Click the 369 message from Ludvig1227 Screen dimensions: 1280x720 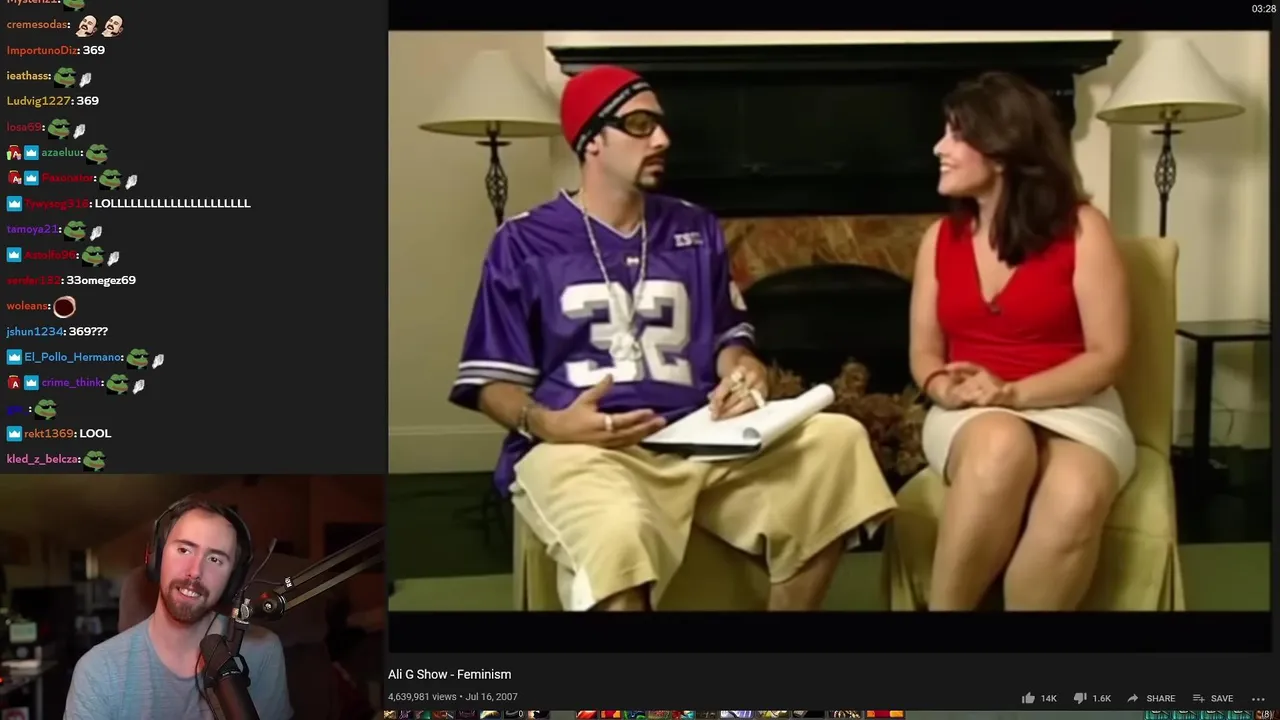click(87, 101)
